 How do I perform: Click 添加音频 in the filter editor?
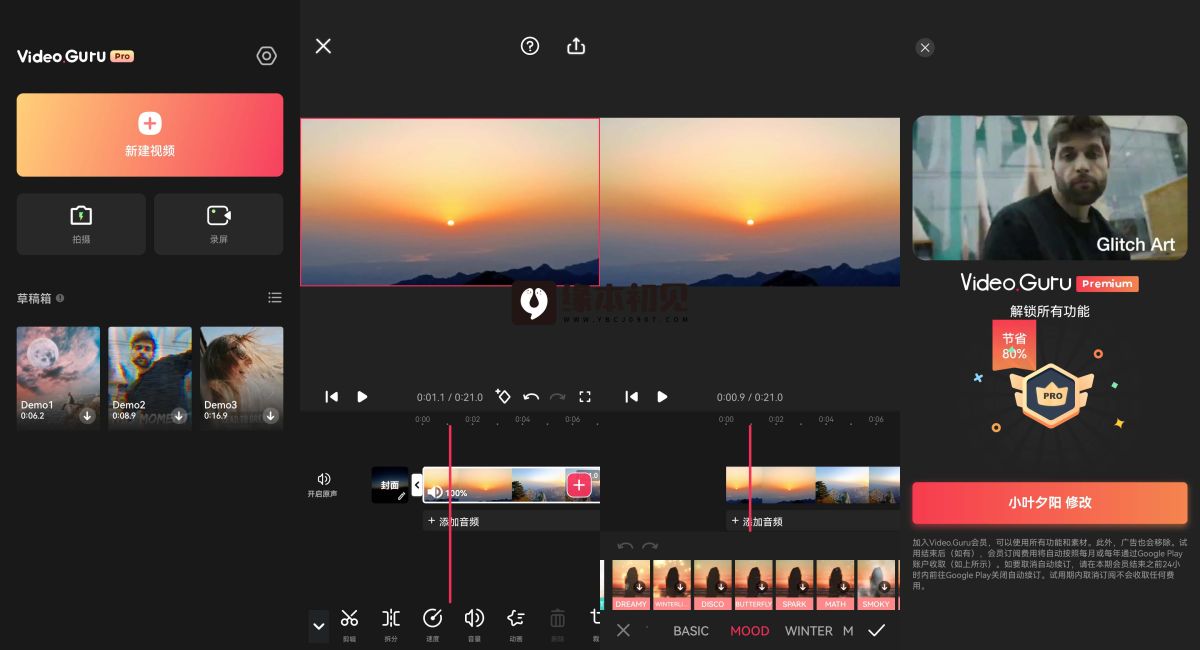757,521
